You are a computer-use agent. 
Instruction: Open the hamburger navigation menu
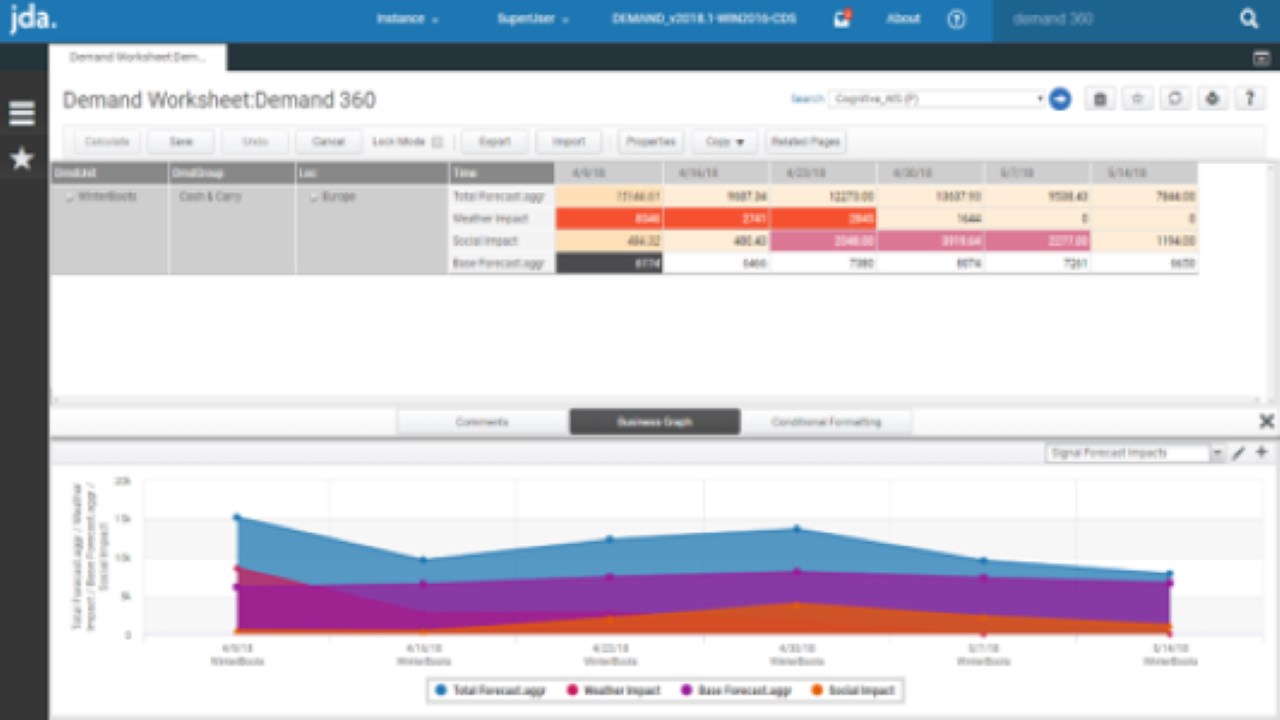pyautogui.click(x=22, y=114)
